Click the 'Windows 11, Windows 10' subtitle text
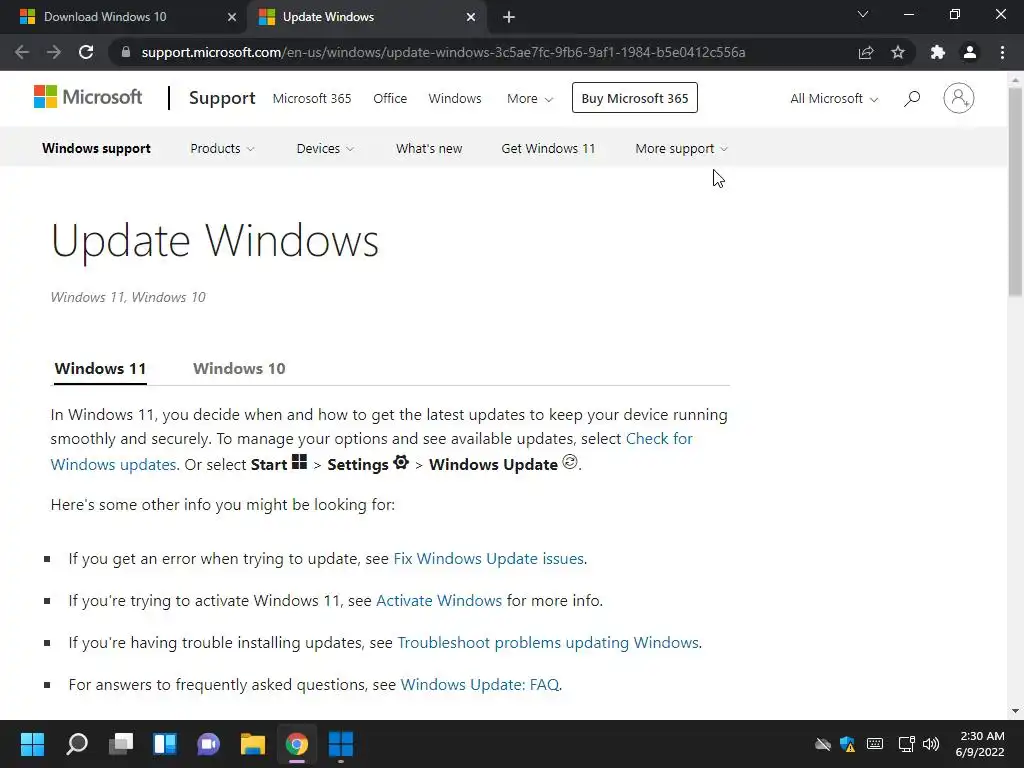 (128, 297)
